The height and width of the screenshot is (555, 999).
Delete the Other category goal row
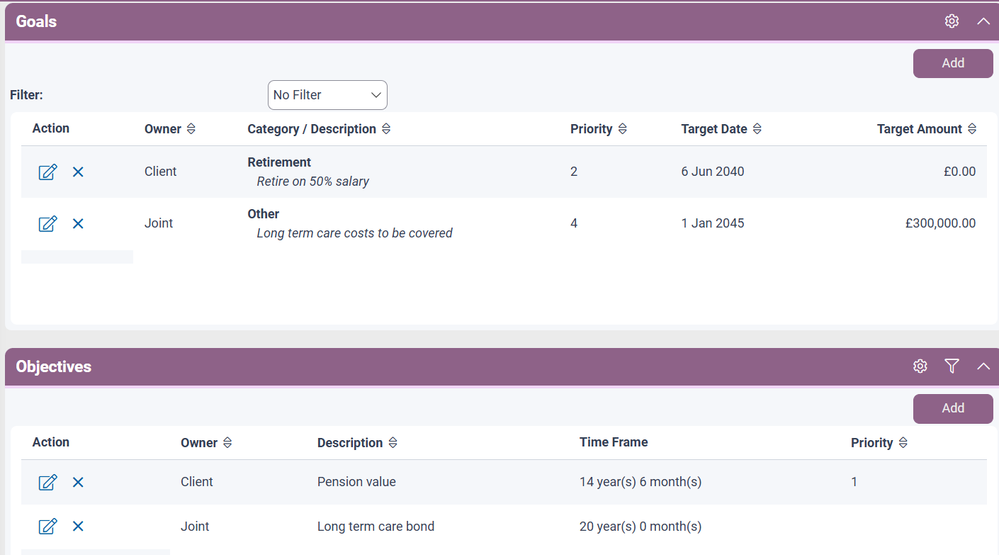click(78, 224)
